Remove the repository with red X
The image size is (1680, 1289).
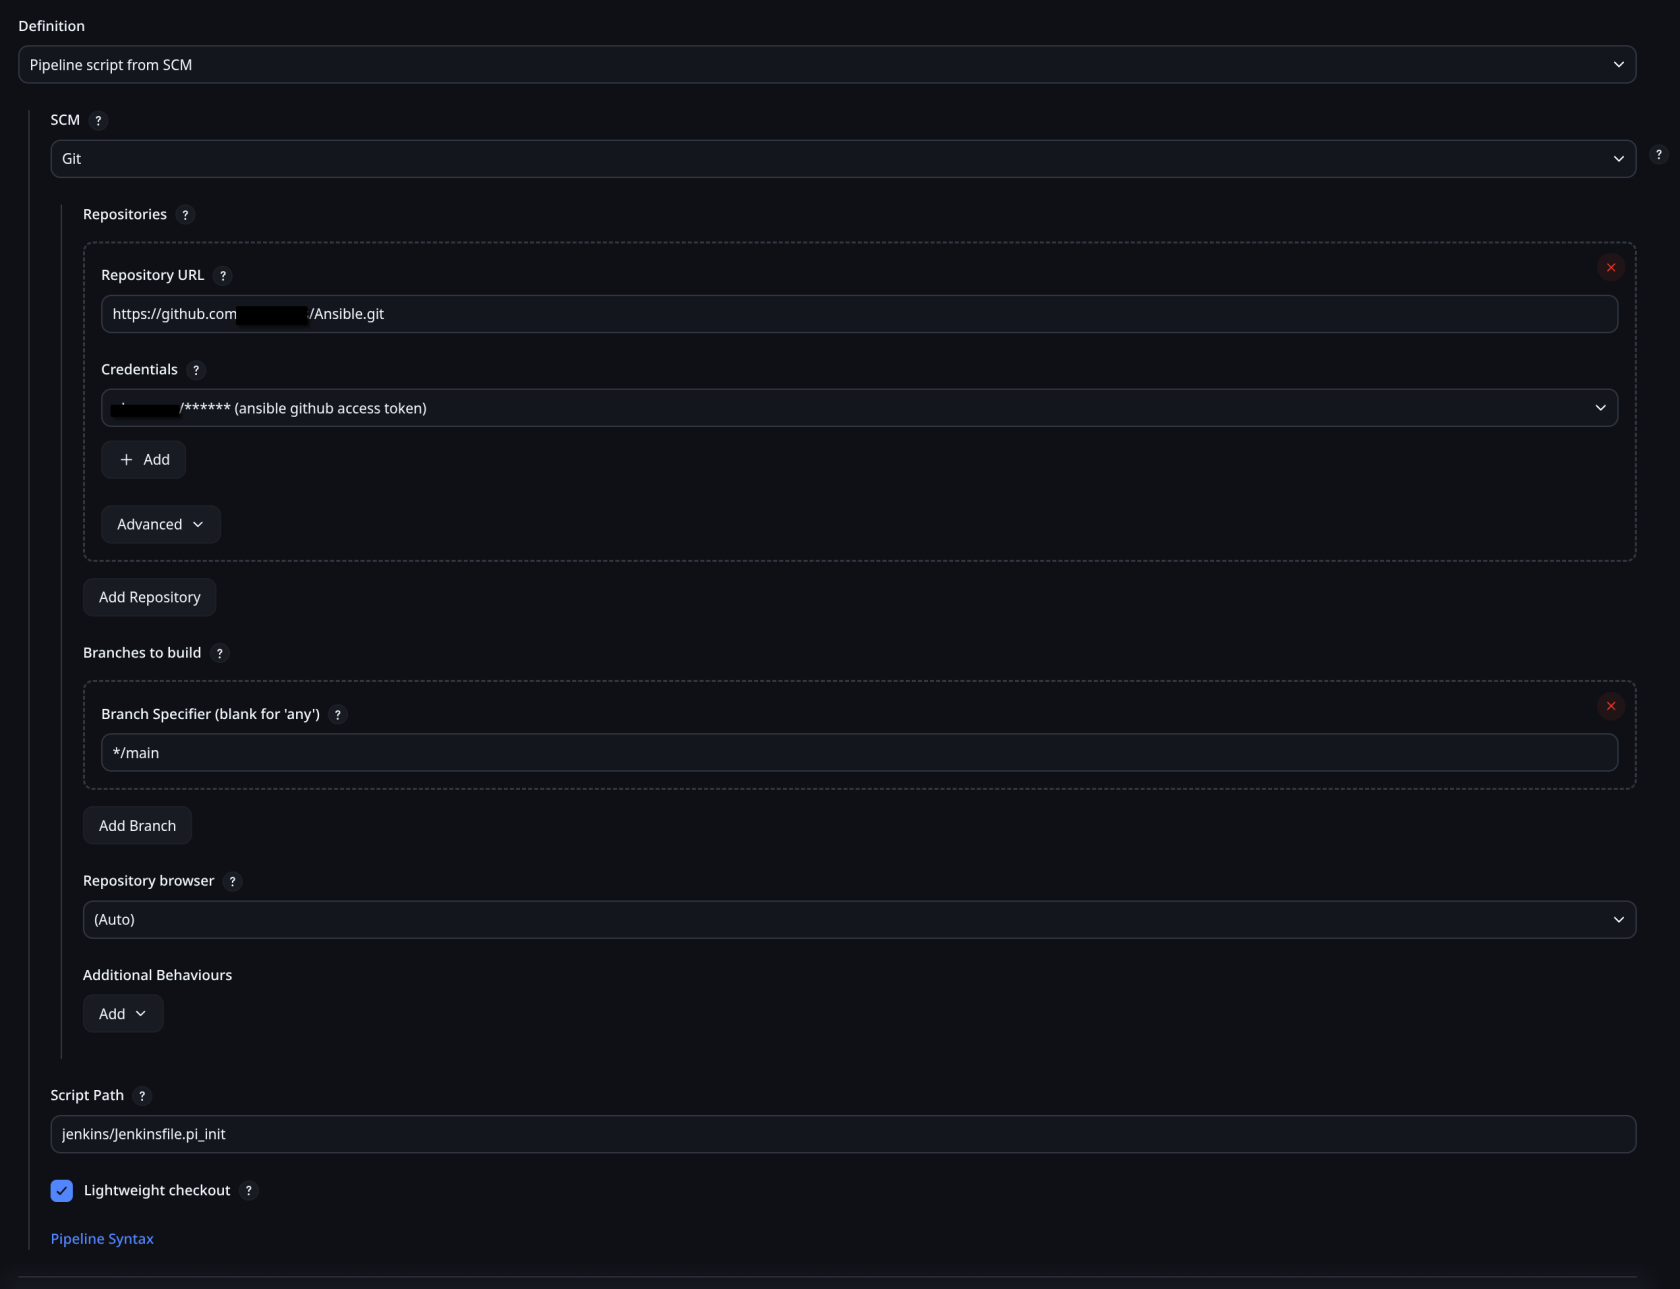1610,268
